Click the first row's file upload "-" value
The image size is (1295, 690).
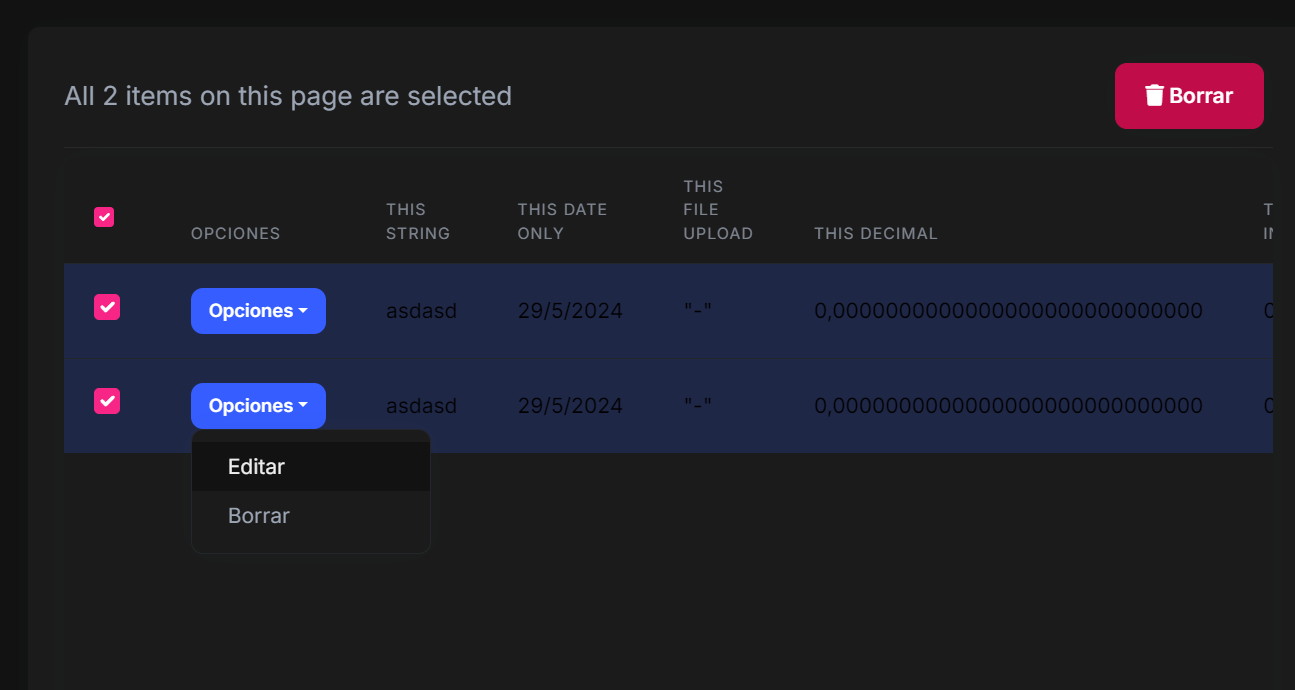coord(697,311)
